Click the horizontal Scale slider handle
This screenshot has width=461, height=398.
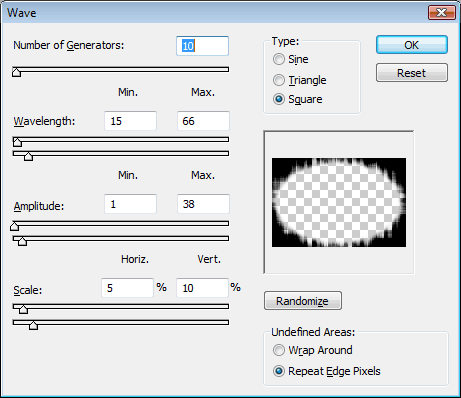click(23, 309)
